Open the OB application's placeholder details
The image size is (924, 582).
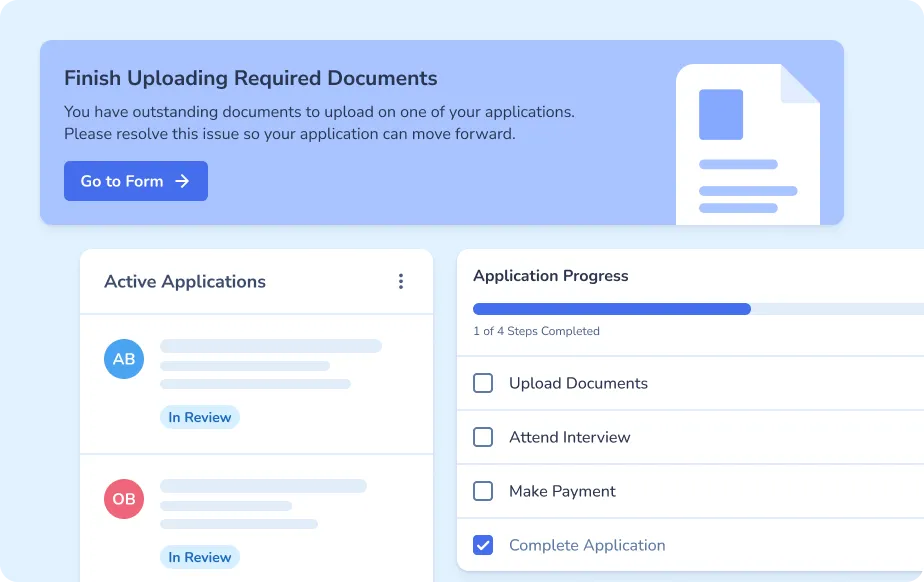click(262, 505)
